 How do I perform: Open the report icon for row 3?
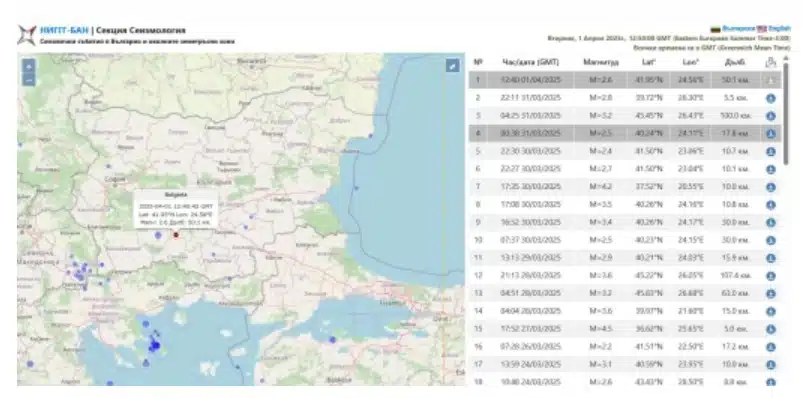(770, 116)
